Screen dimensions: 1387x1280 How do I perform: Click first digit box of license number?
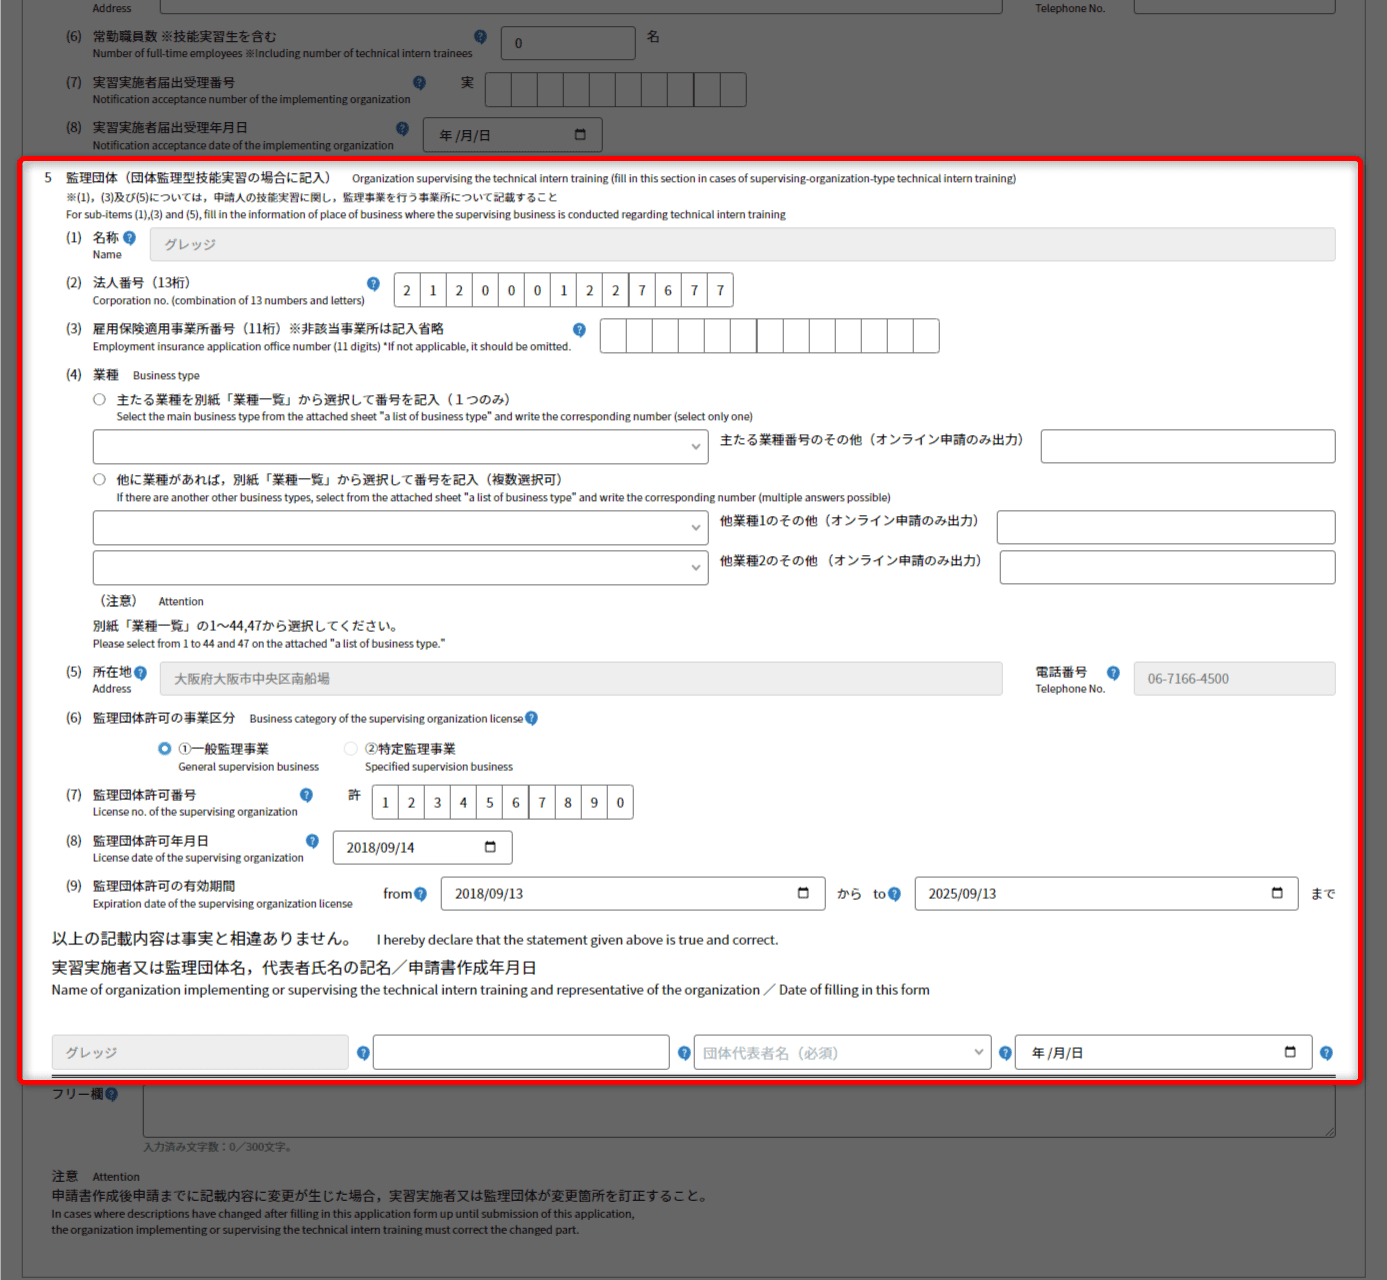(x=385, y=802)
